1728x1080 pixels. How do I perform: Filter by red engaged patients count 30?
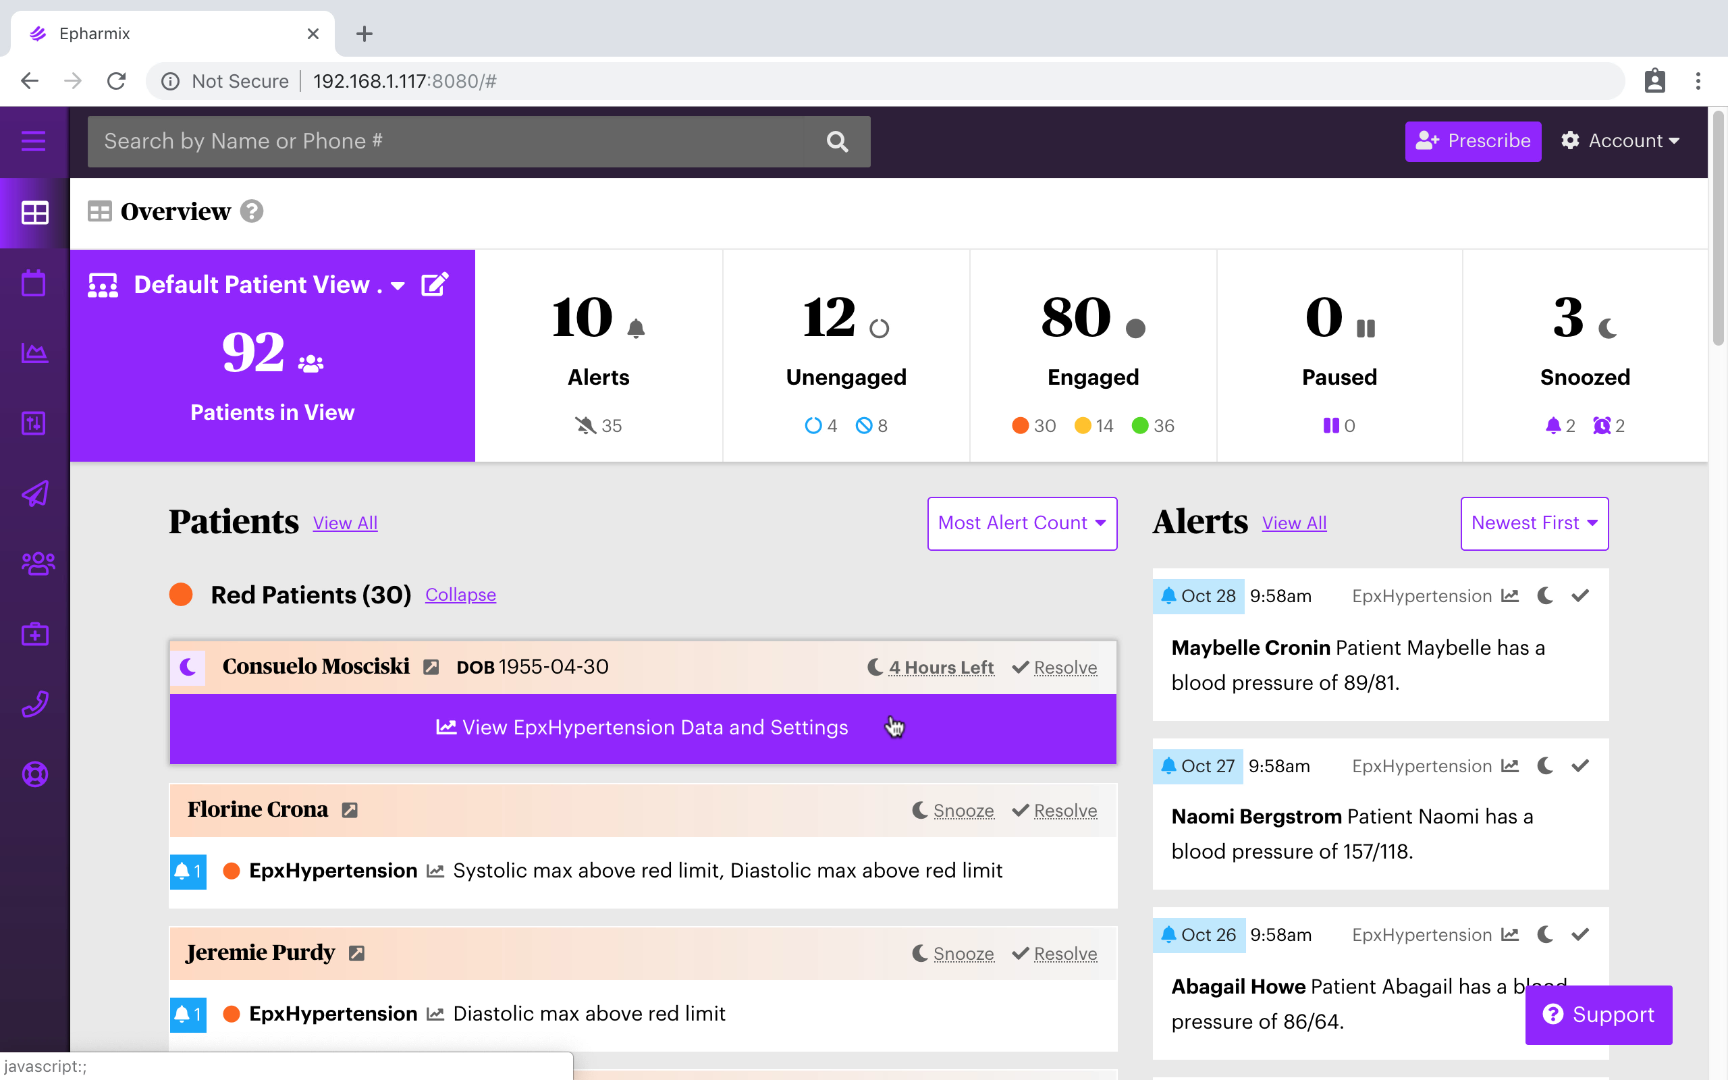click(x=1034, y=426)
